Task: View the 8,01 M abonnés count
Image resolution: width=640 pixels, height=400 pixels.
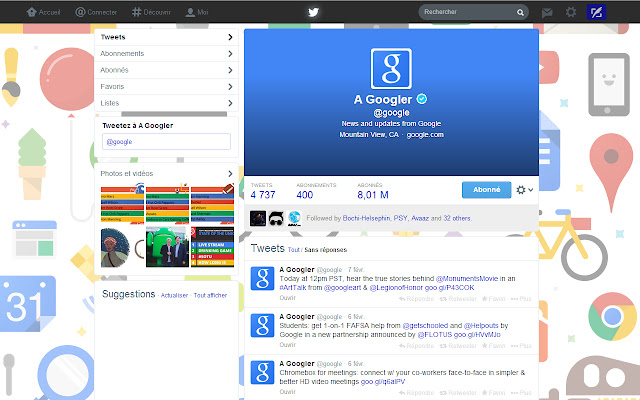Action: (x=373, y=191)
